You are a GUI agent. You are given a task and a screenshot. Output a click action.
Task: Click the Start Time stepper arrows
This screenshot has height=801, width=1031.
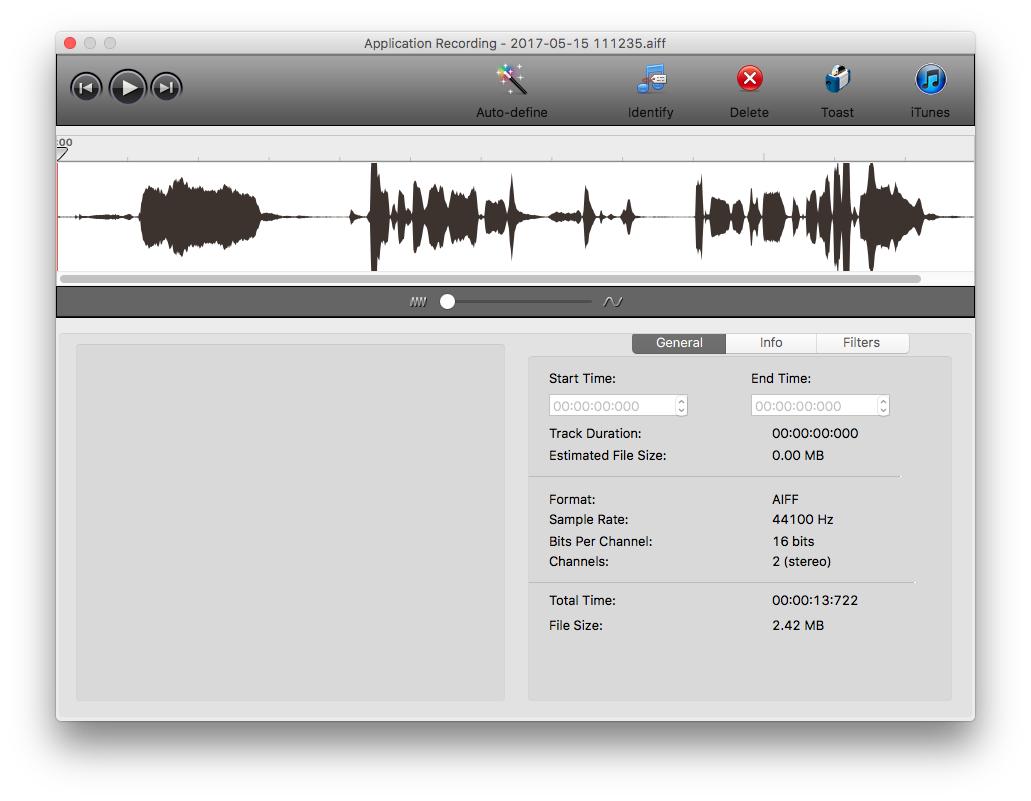(x=682, y=406)
